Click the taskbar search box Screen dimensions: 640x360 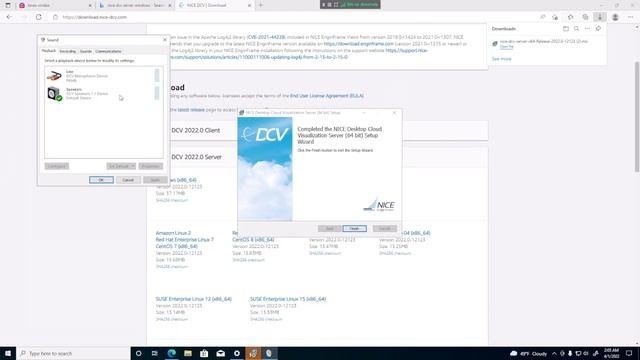coord(73,353)
